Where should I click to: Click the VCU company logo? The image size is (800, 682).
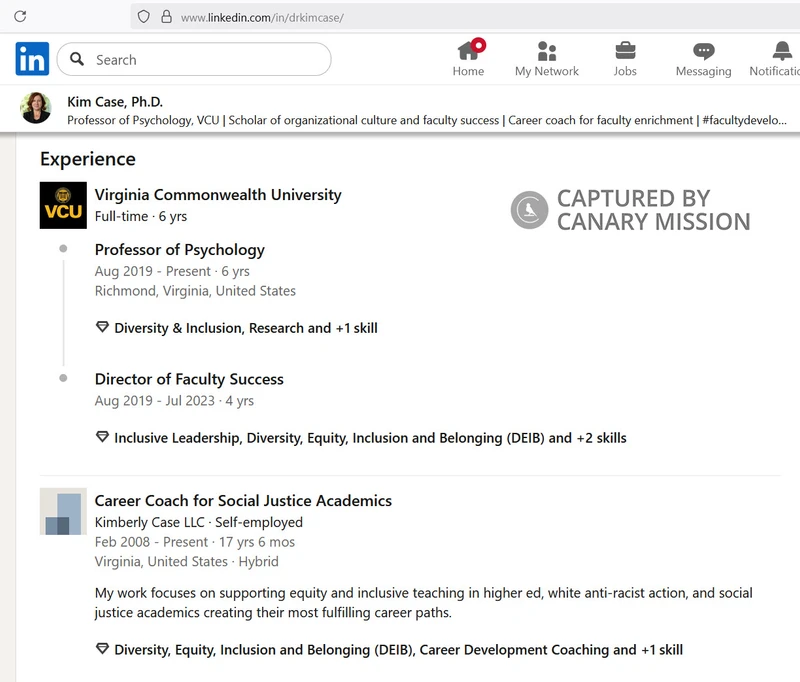tap(63, 205)
